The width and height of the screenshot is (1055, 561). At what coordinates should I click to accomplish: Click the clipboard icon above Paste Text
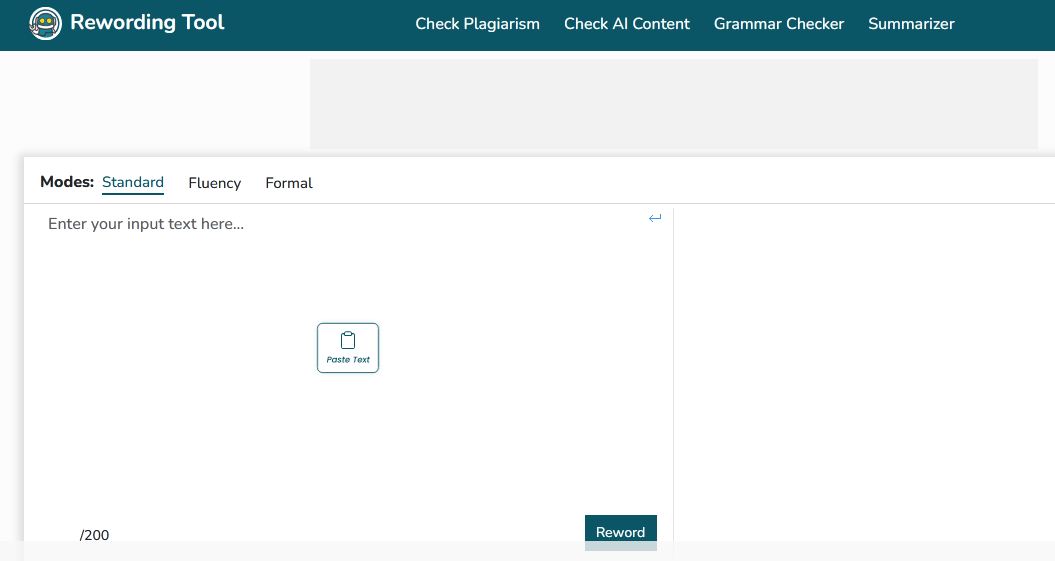coord(348,340)
